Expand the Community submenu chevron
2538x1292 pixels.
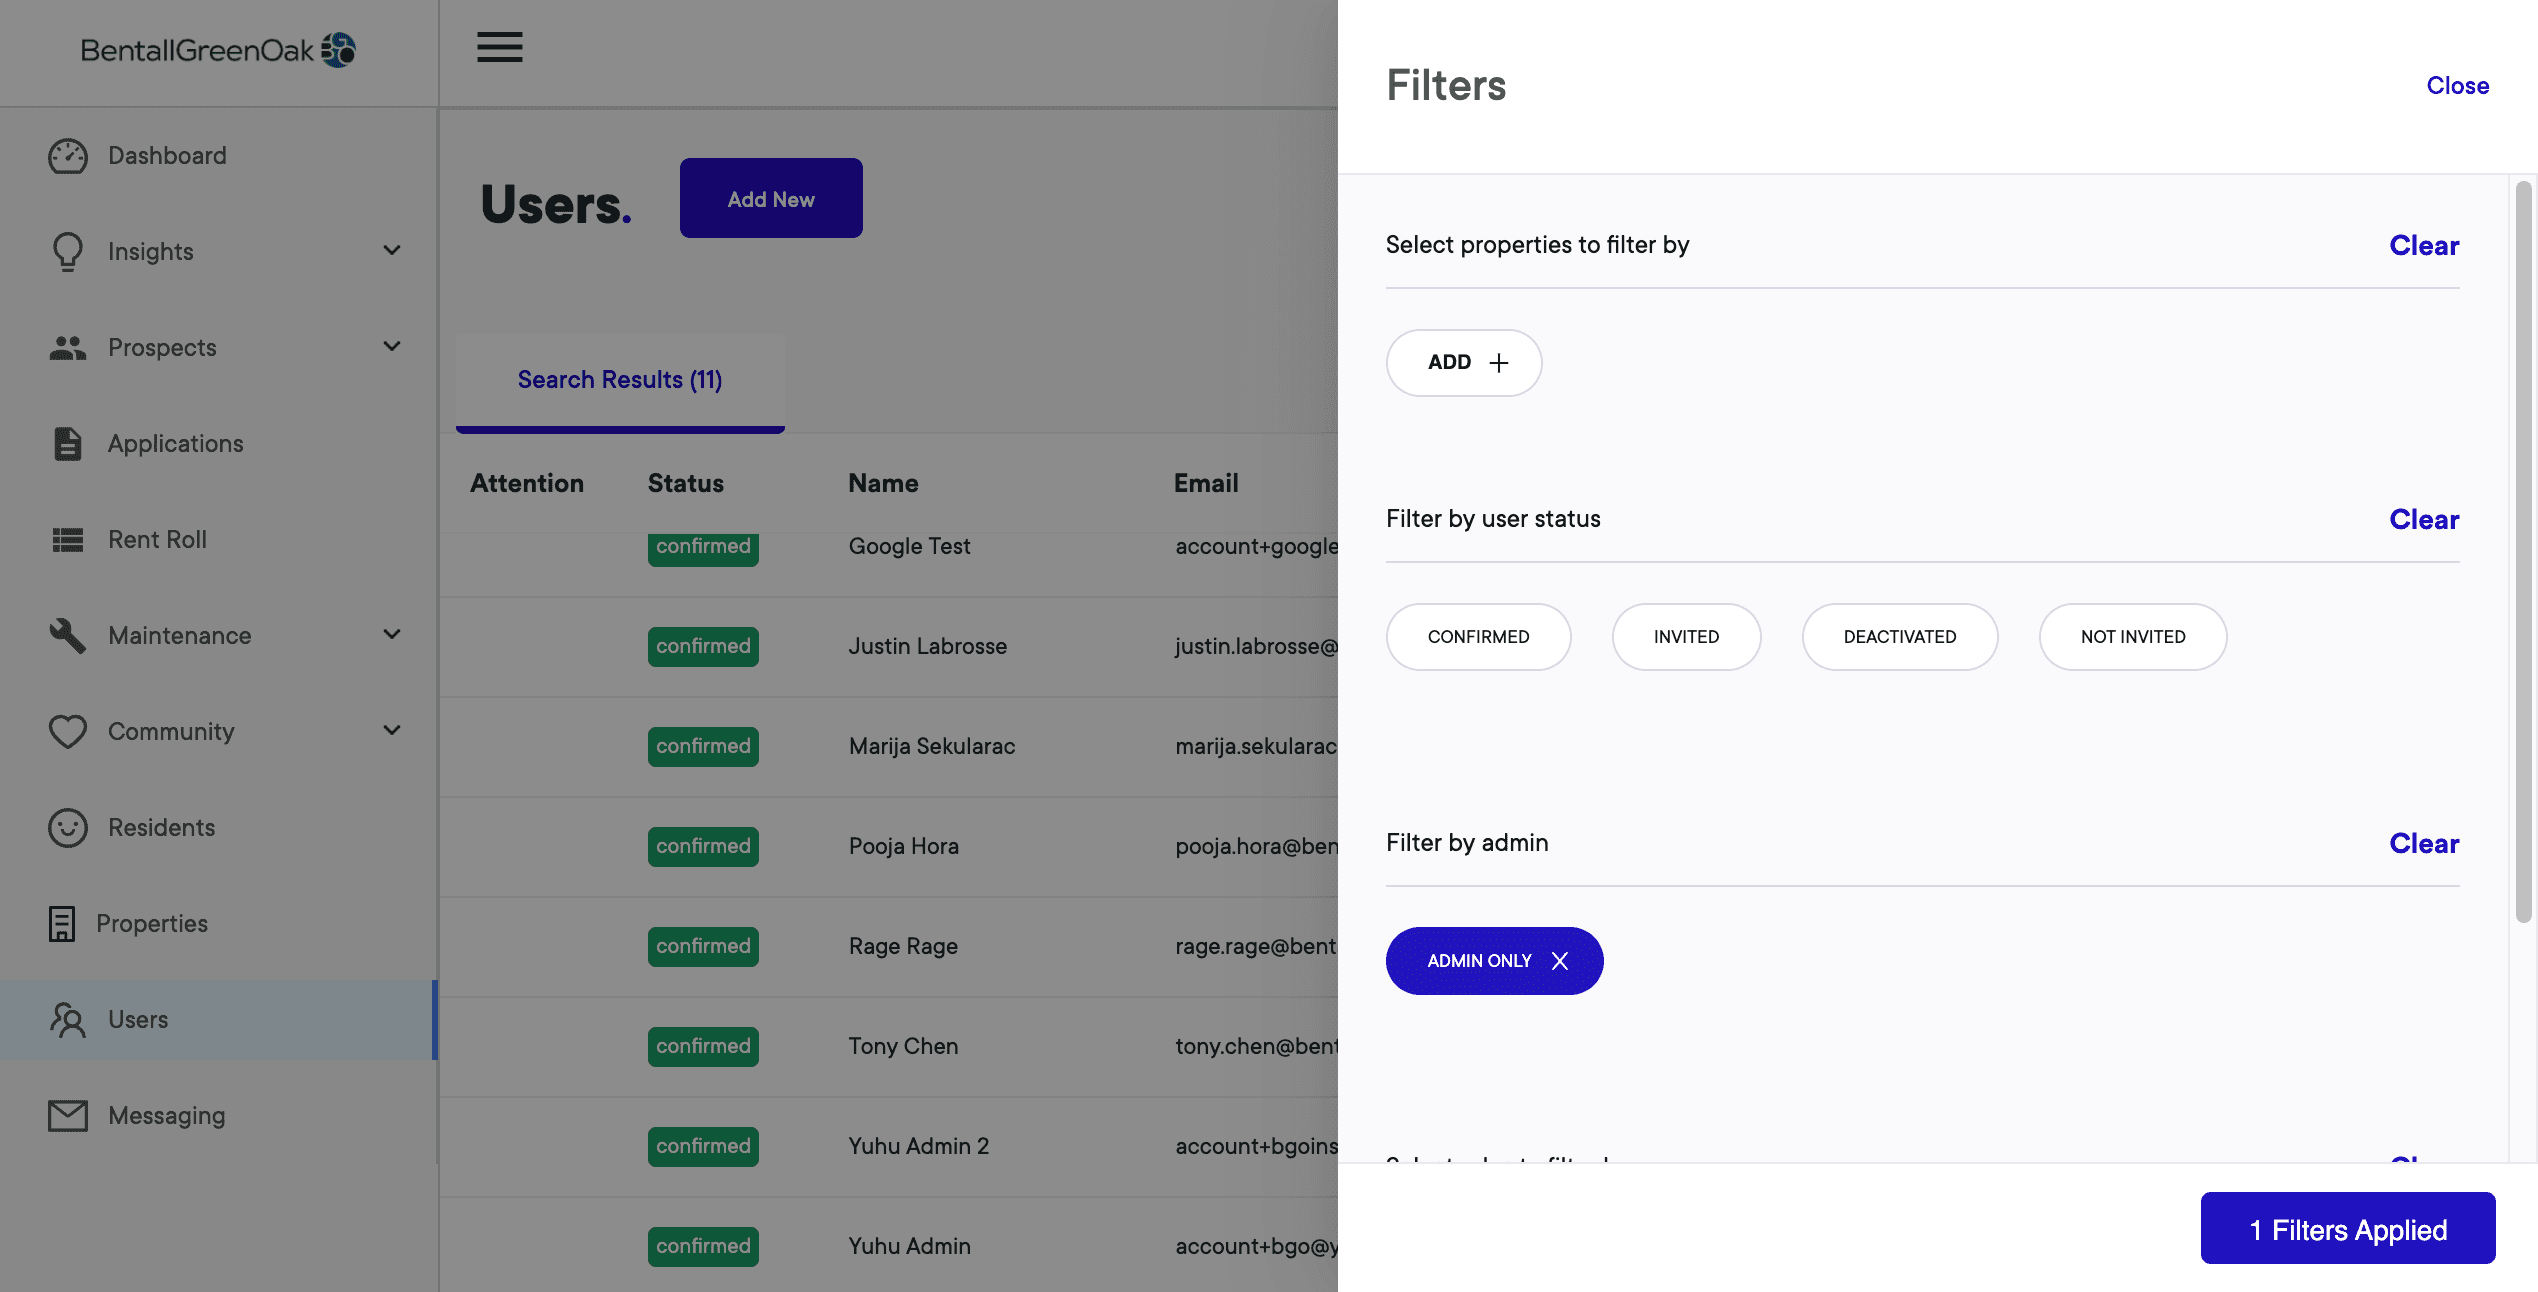[x=392, y=730]
